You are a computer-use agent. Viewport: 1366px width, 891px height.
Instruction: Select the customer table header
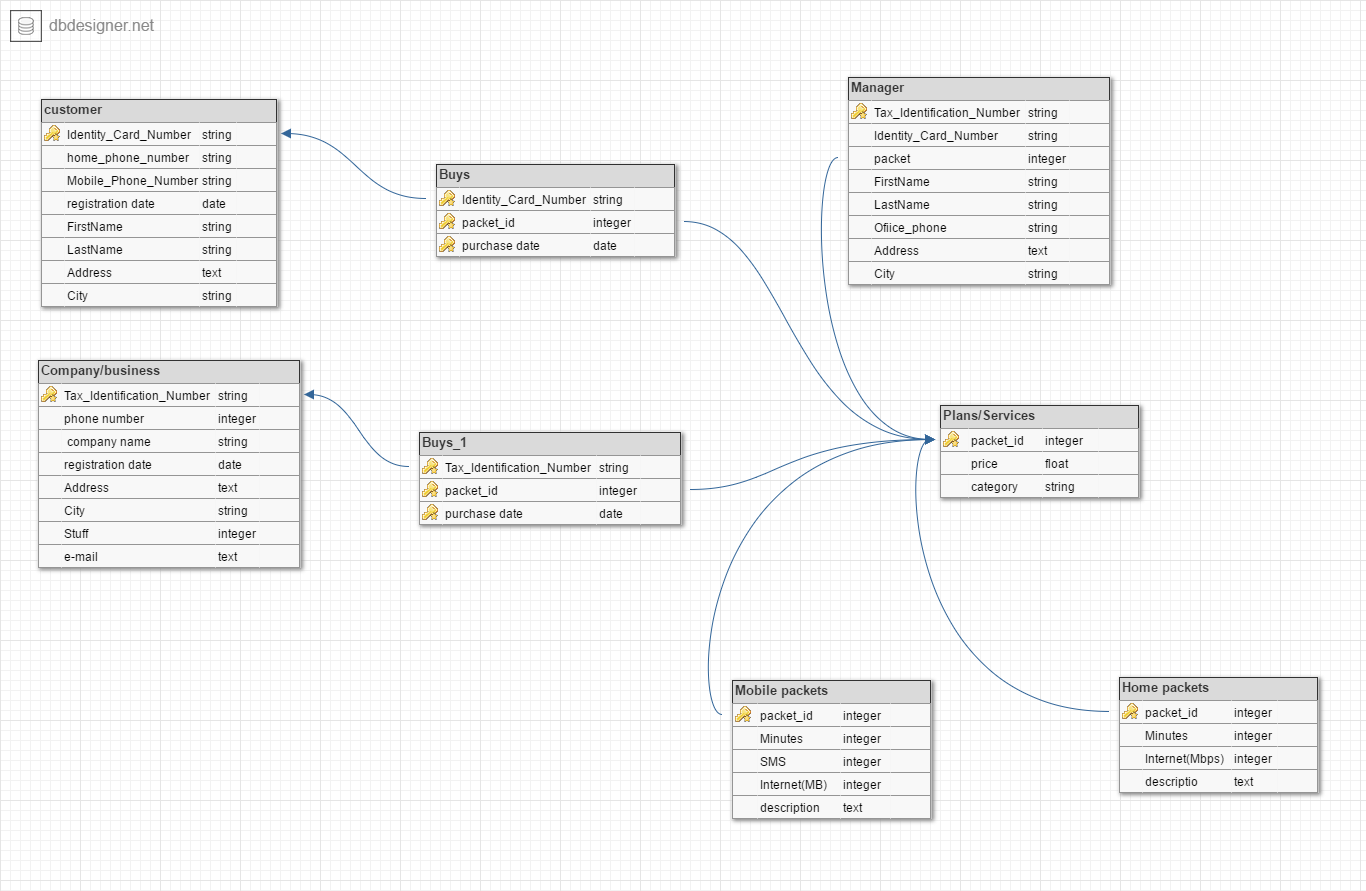[x=159, y=110]
